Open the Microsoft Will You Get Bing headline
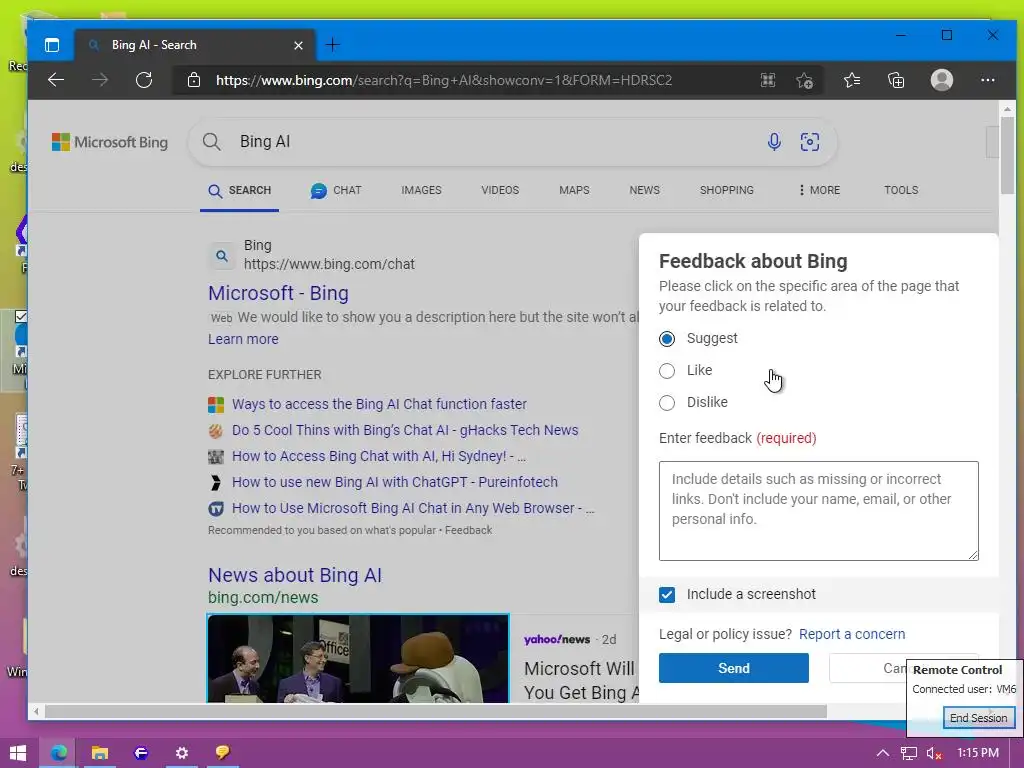This screenshot has height=768, width=1024. coord(581,680)
